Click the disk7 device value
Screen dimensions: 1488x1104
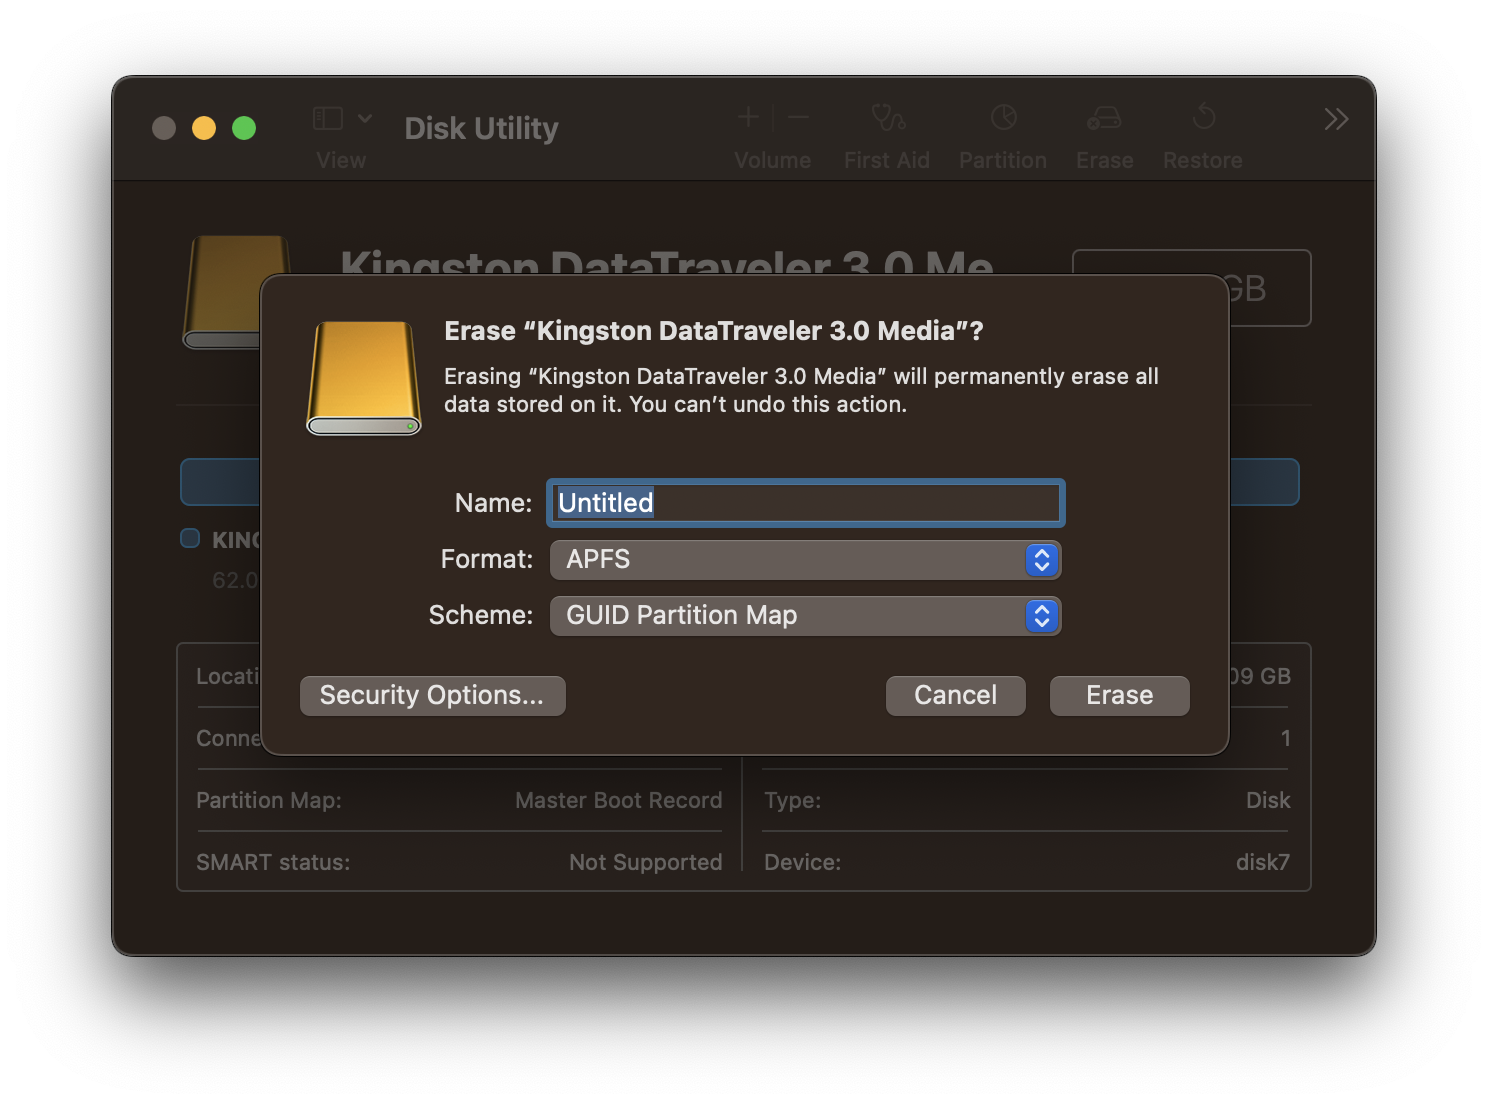(x=1263, y=862)
